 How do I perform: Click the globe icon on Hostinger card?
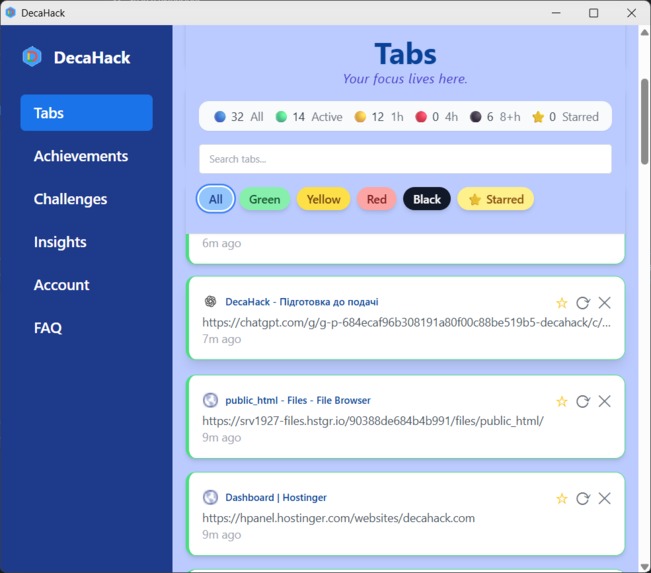210,497
